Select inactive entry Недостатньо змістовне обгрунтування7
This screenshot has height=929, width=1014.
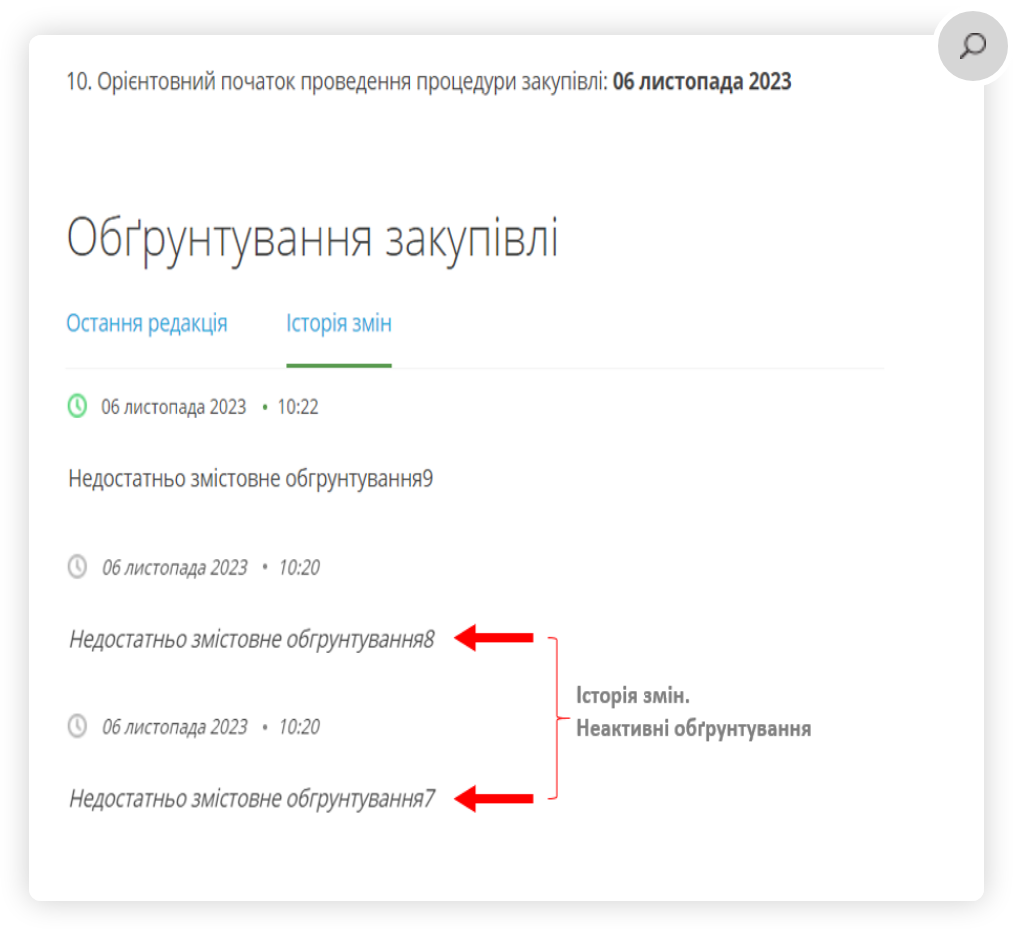(x=251, y=799)
